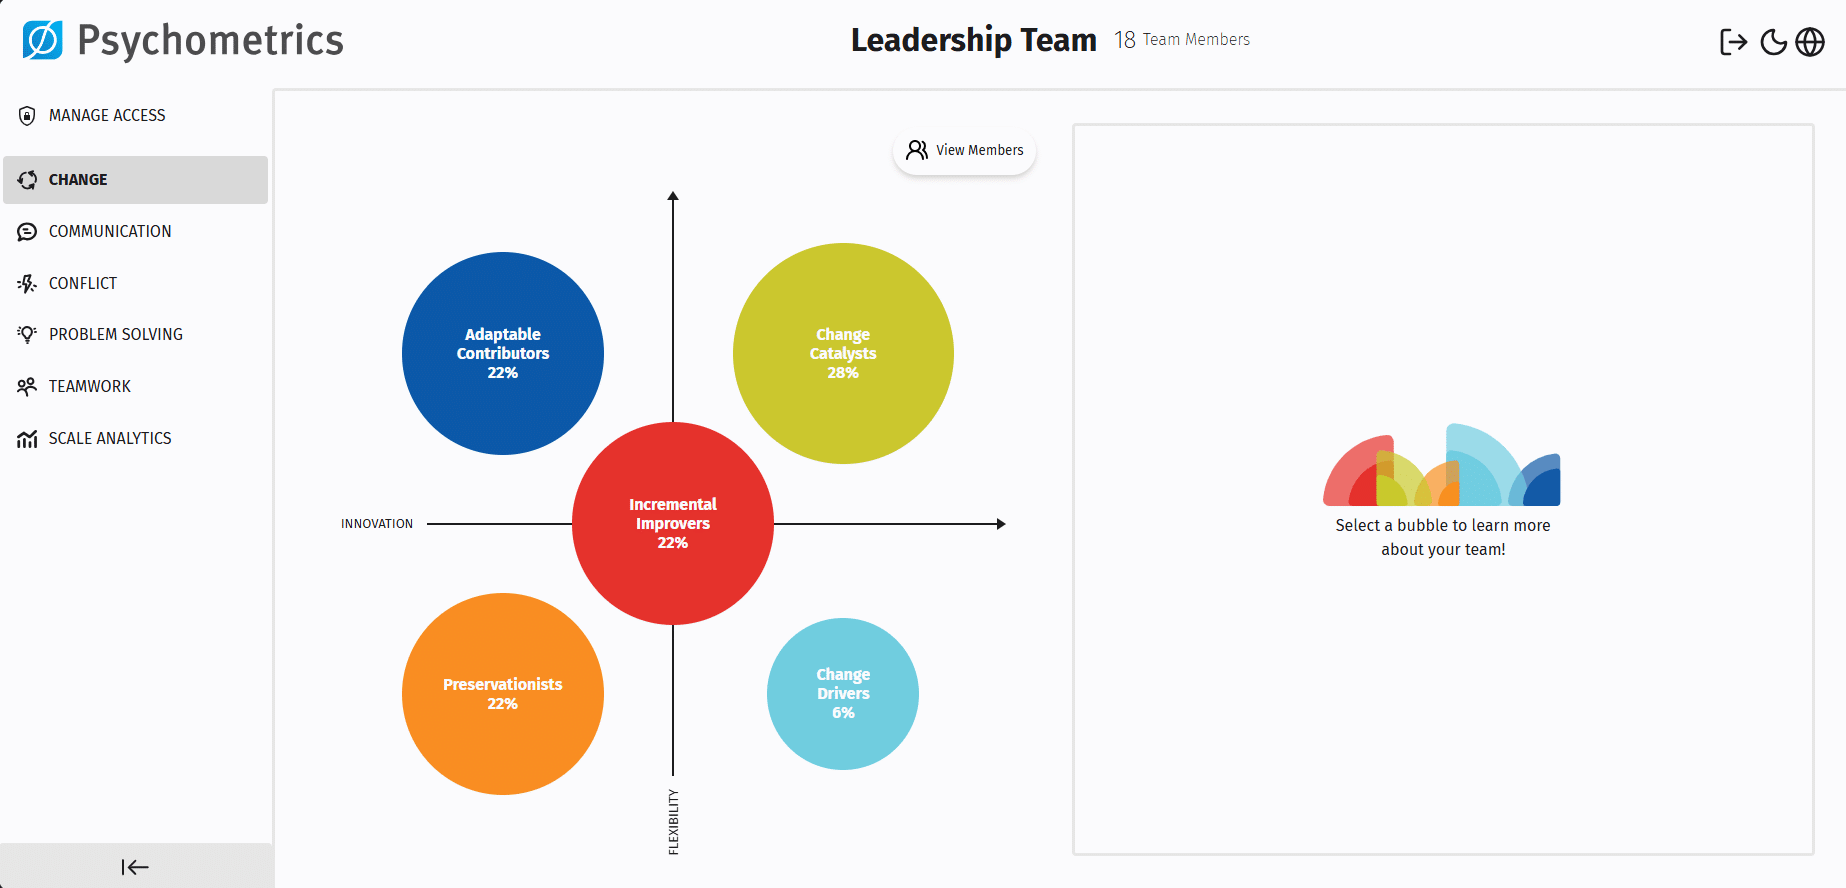
Task: Select the Incremental Improvers red bubble
Action: coord(673,523)
